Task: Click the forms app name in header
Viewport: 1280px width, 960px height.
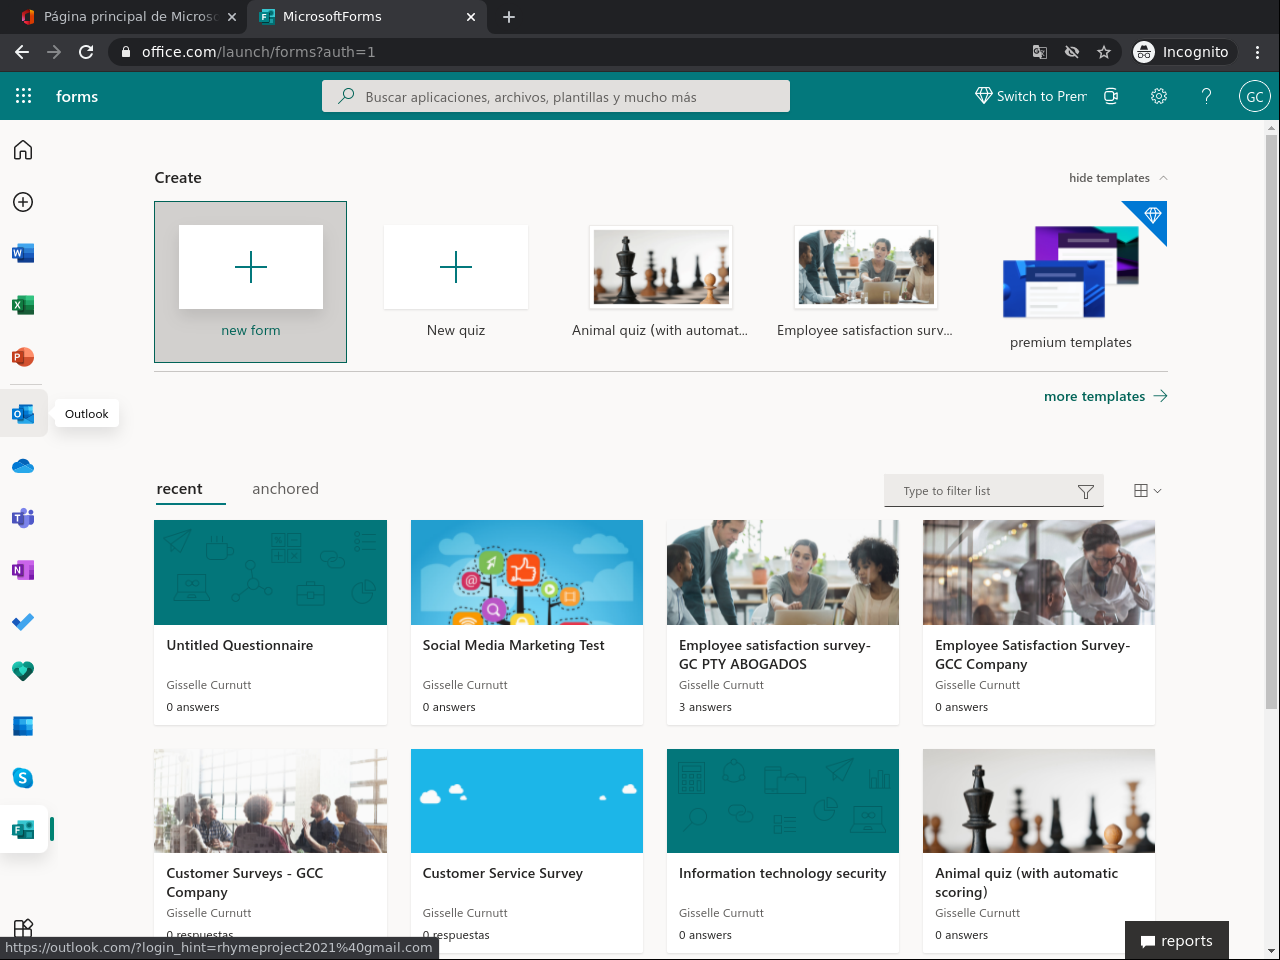Action: (77, 96)
